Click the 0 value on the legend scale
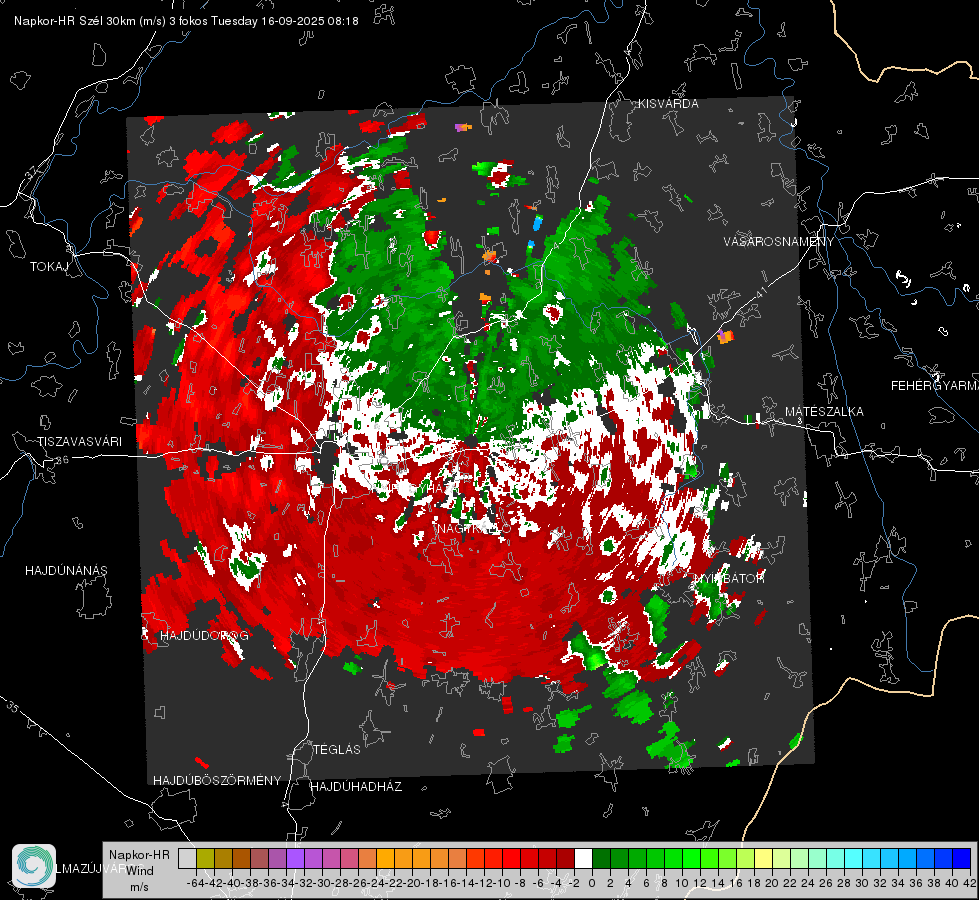The height and width of the screenshot is (900, 979). click(x=592, y=883)
